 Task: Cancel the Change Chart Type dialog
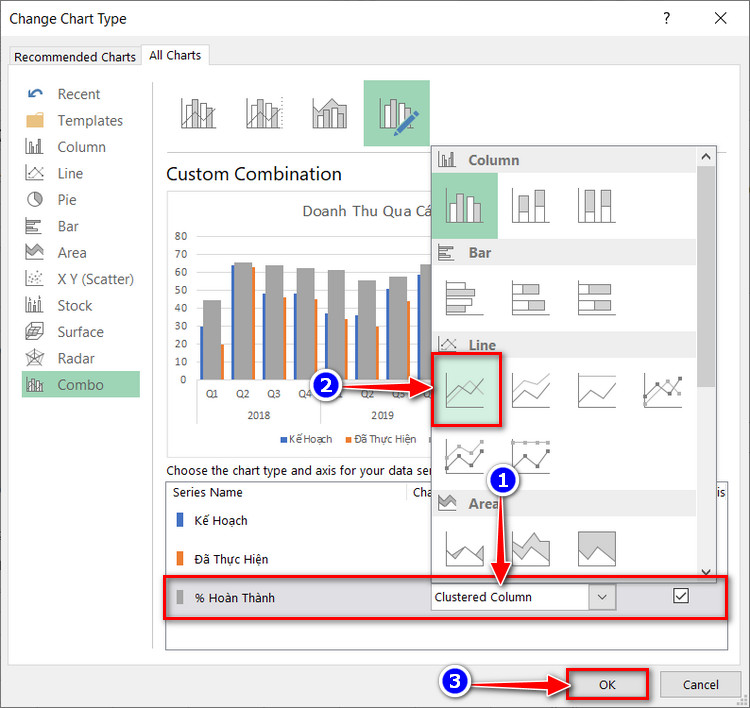click(x=700, y=685)
